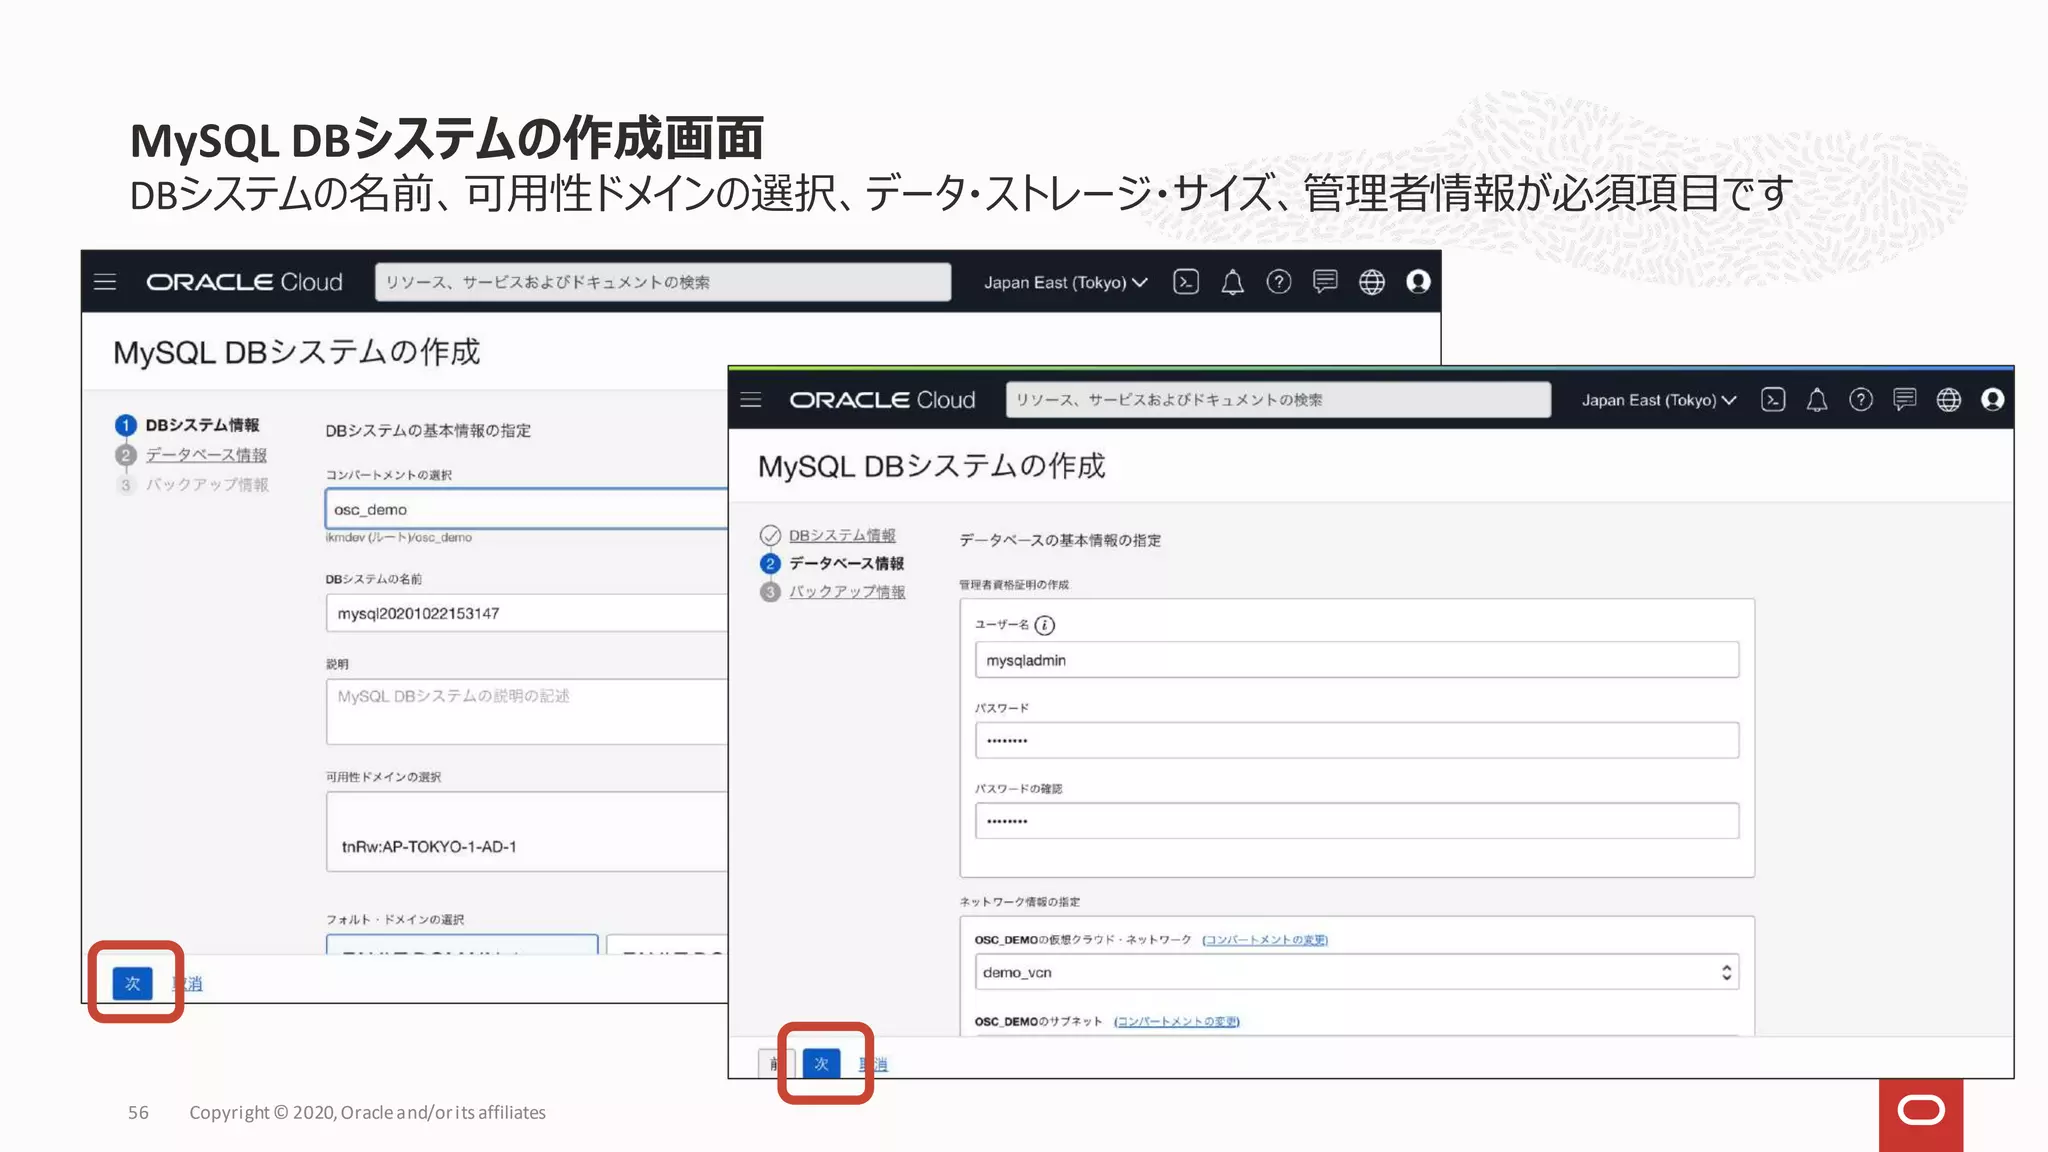The height and width of the screenshot is (1152, 2048).
Task: Select step 3 バックアップ情報 in back window
Action: coord(193,485)
